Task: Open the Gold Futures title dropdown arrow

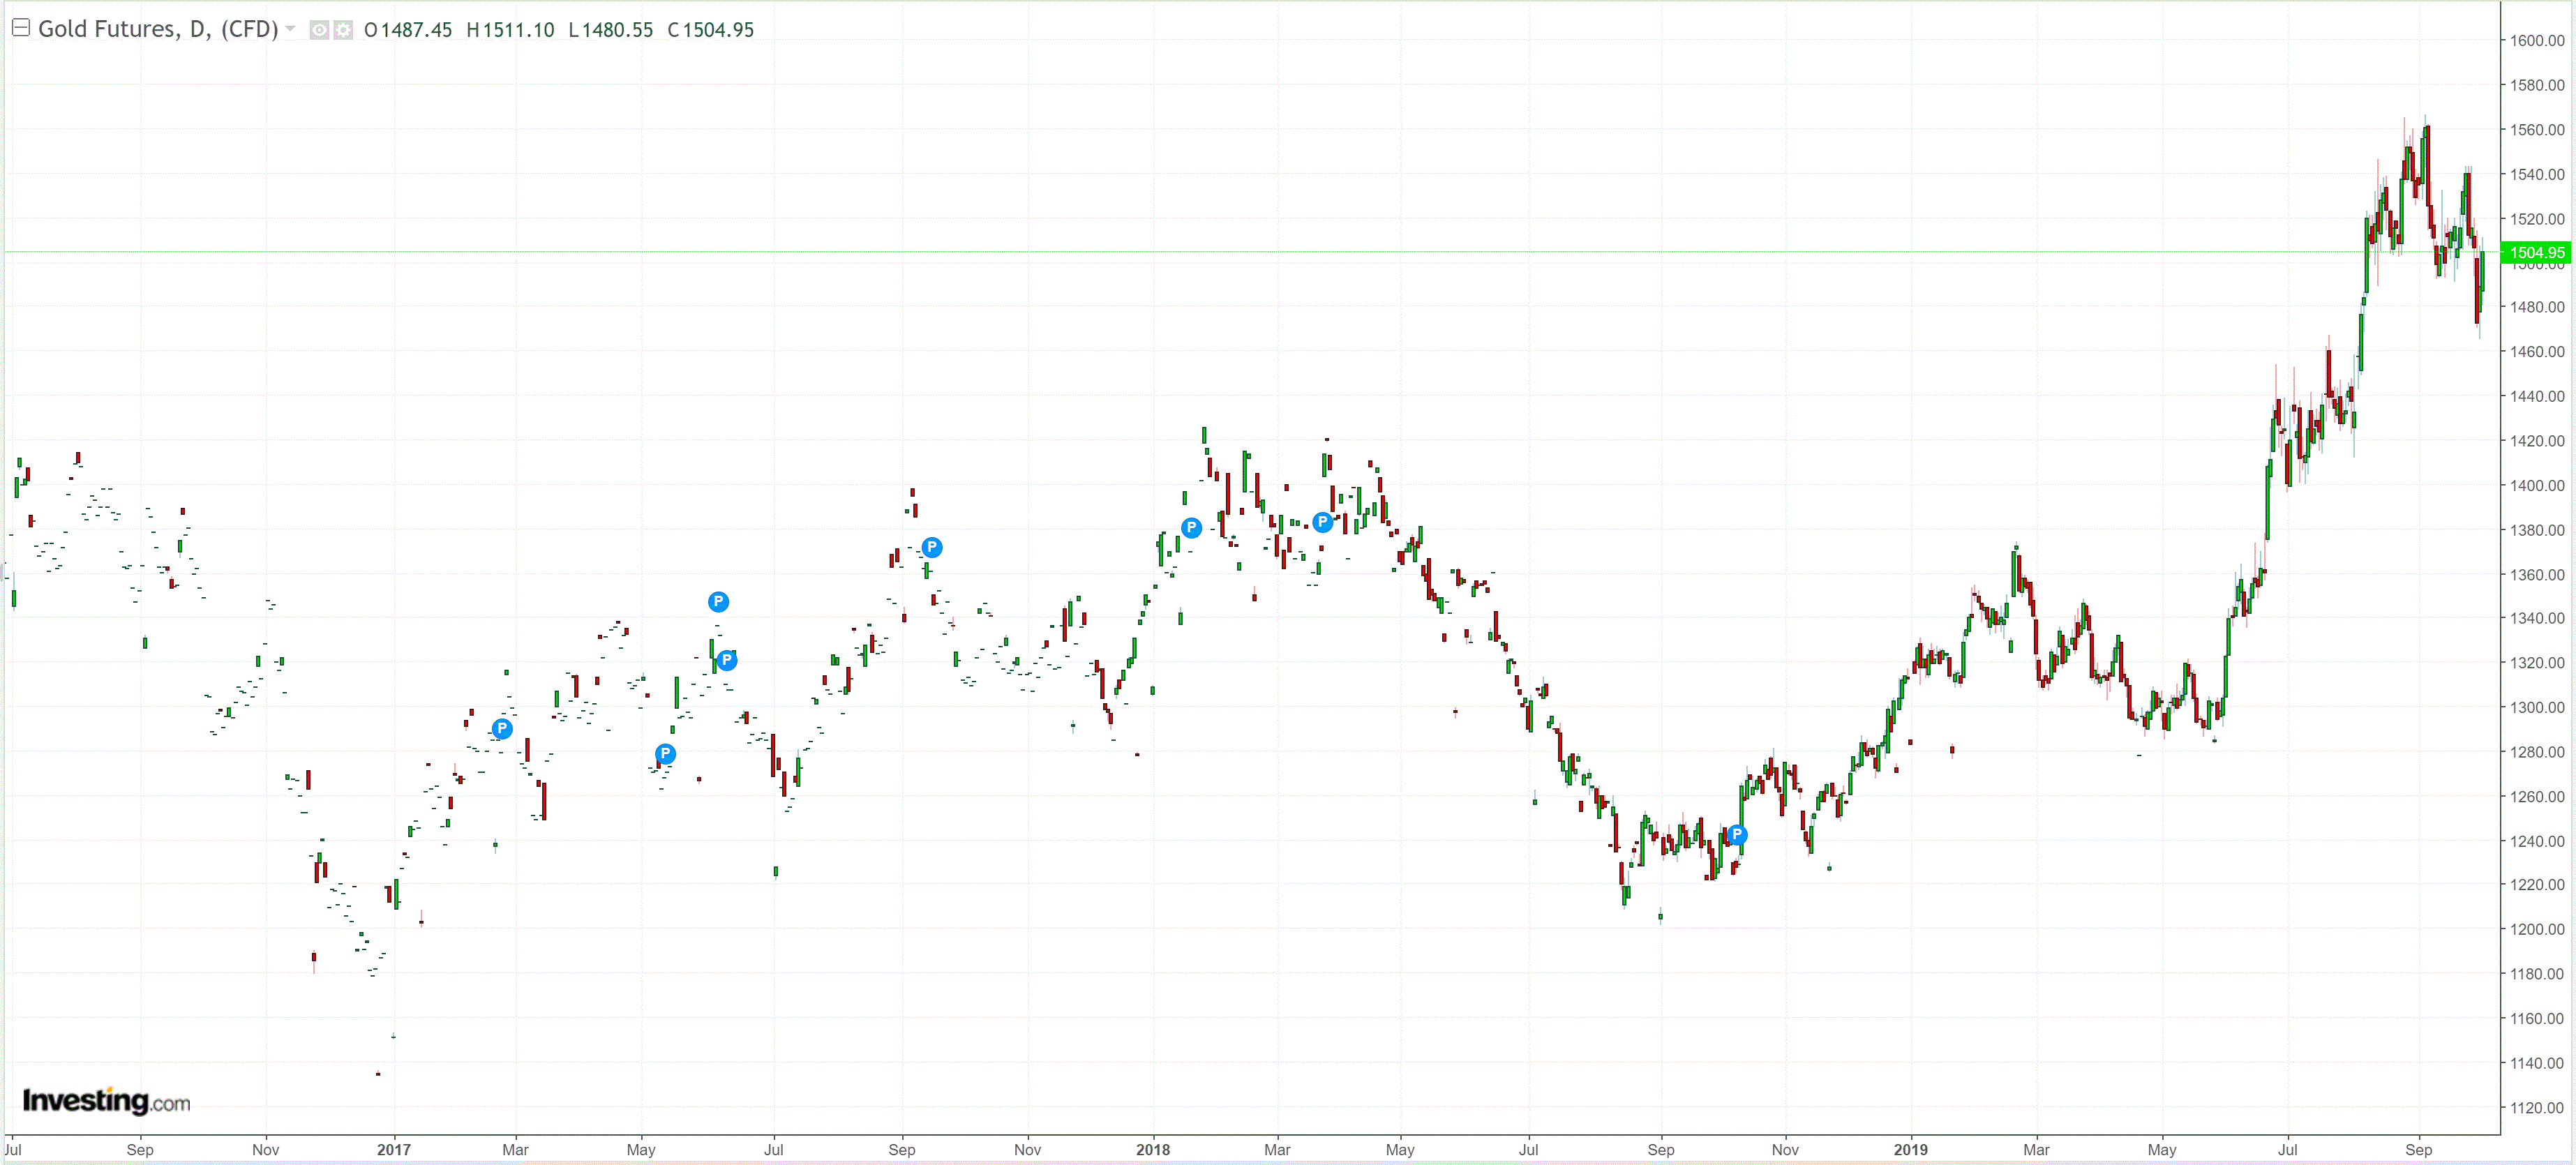Action: (290, 29)
